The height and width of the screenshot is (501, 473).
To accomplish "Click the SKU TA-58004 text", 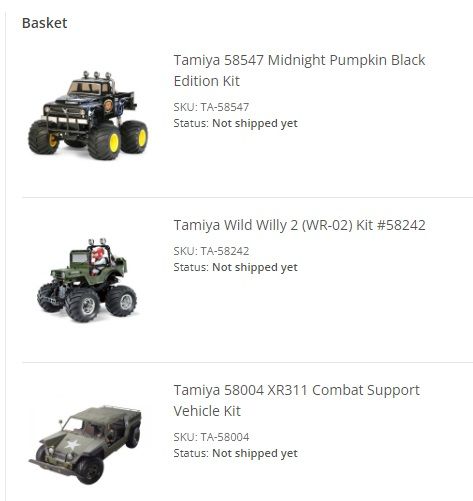I will pos(211,437).
